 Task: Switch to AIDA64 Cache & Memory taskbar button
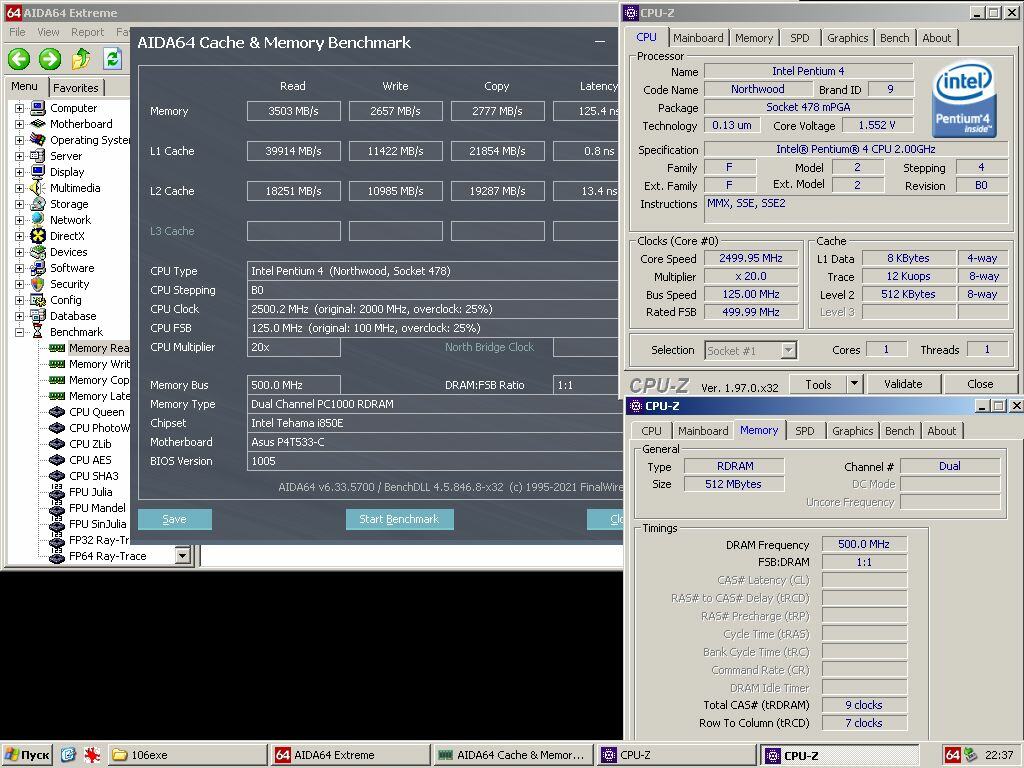click(x=513, y=755)
